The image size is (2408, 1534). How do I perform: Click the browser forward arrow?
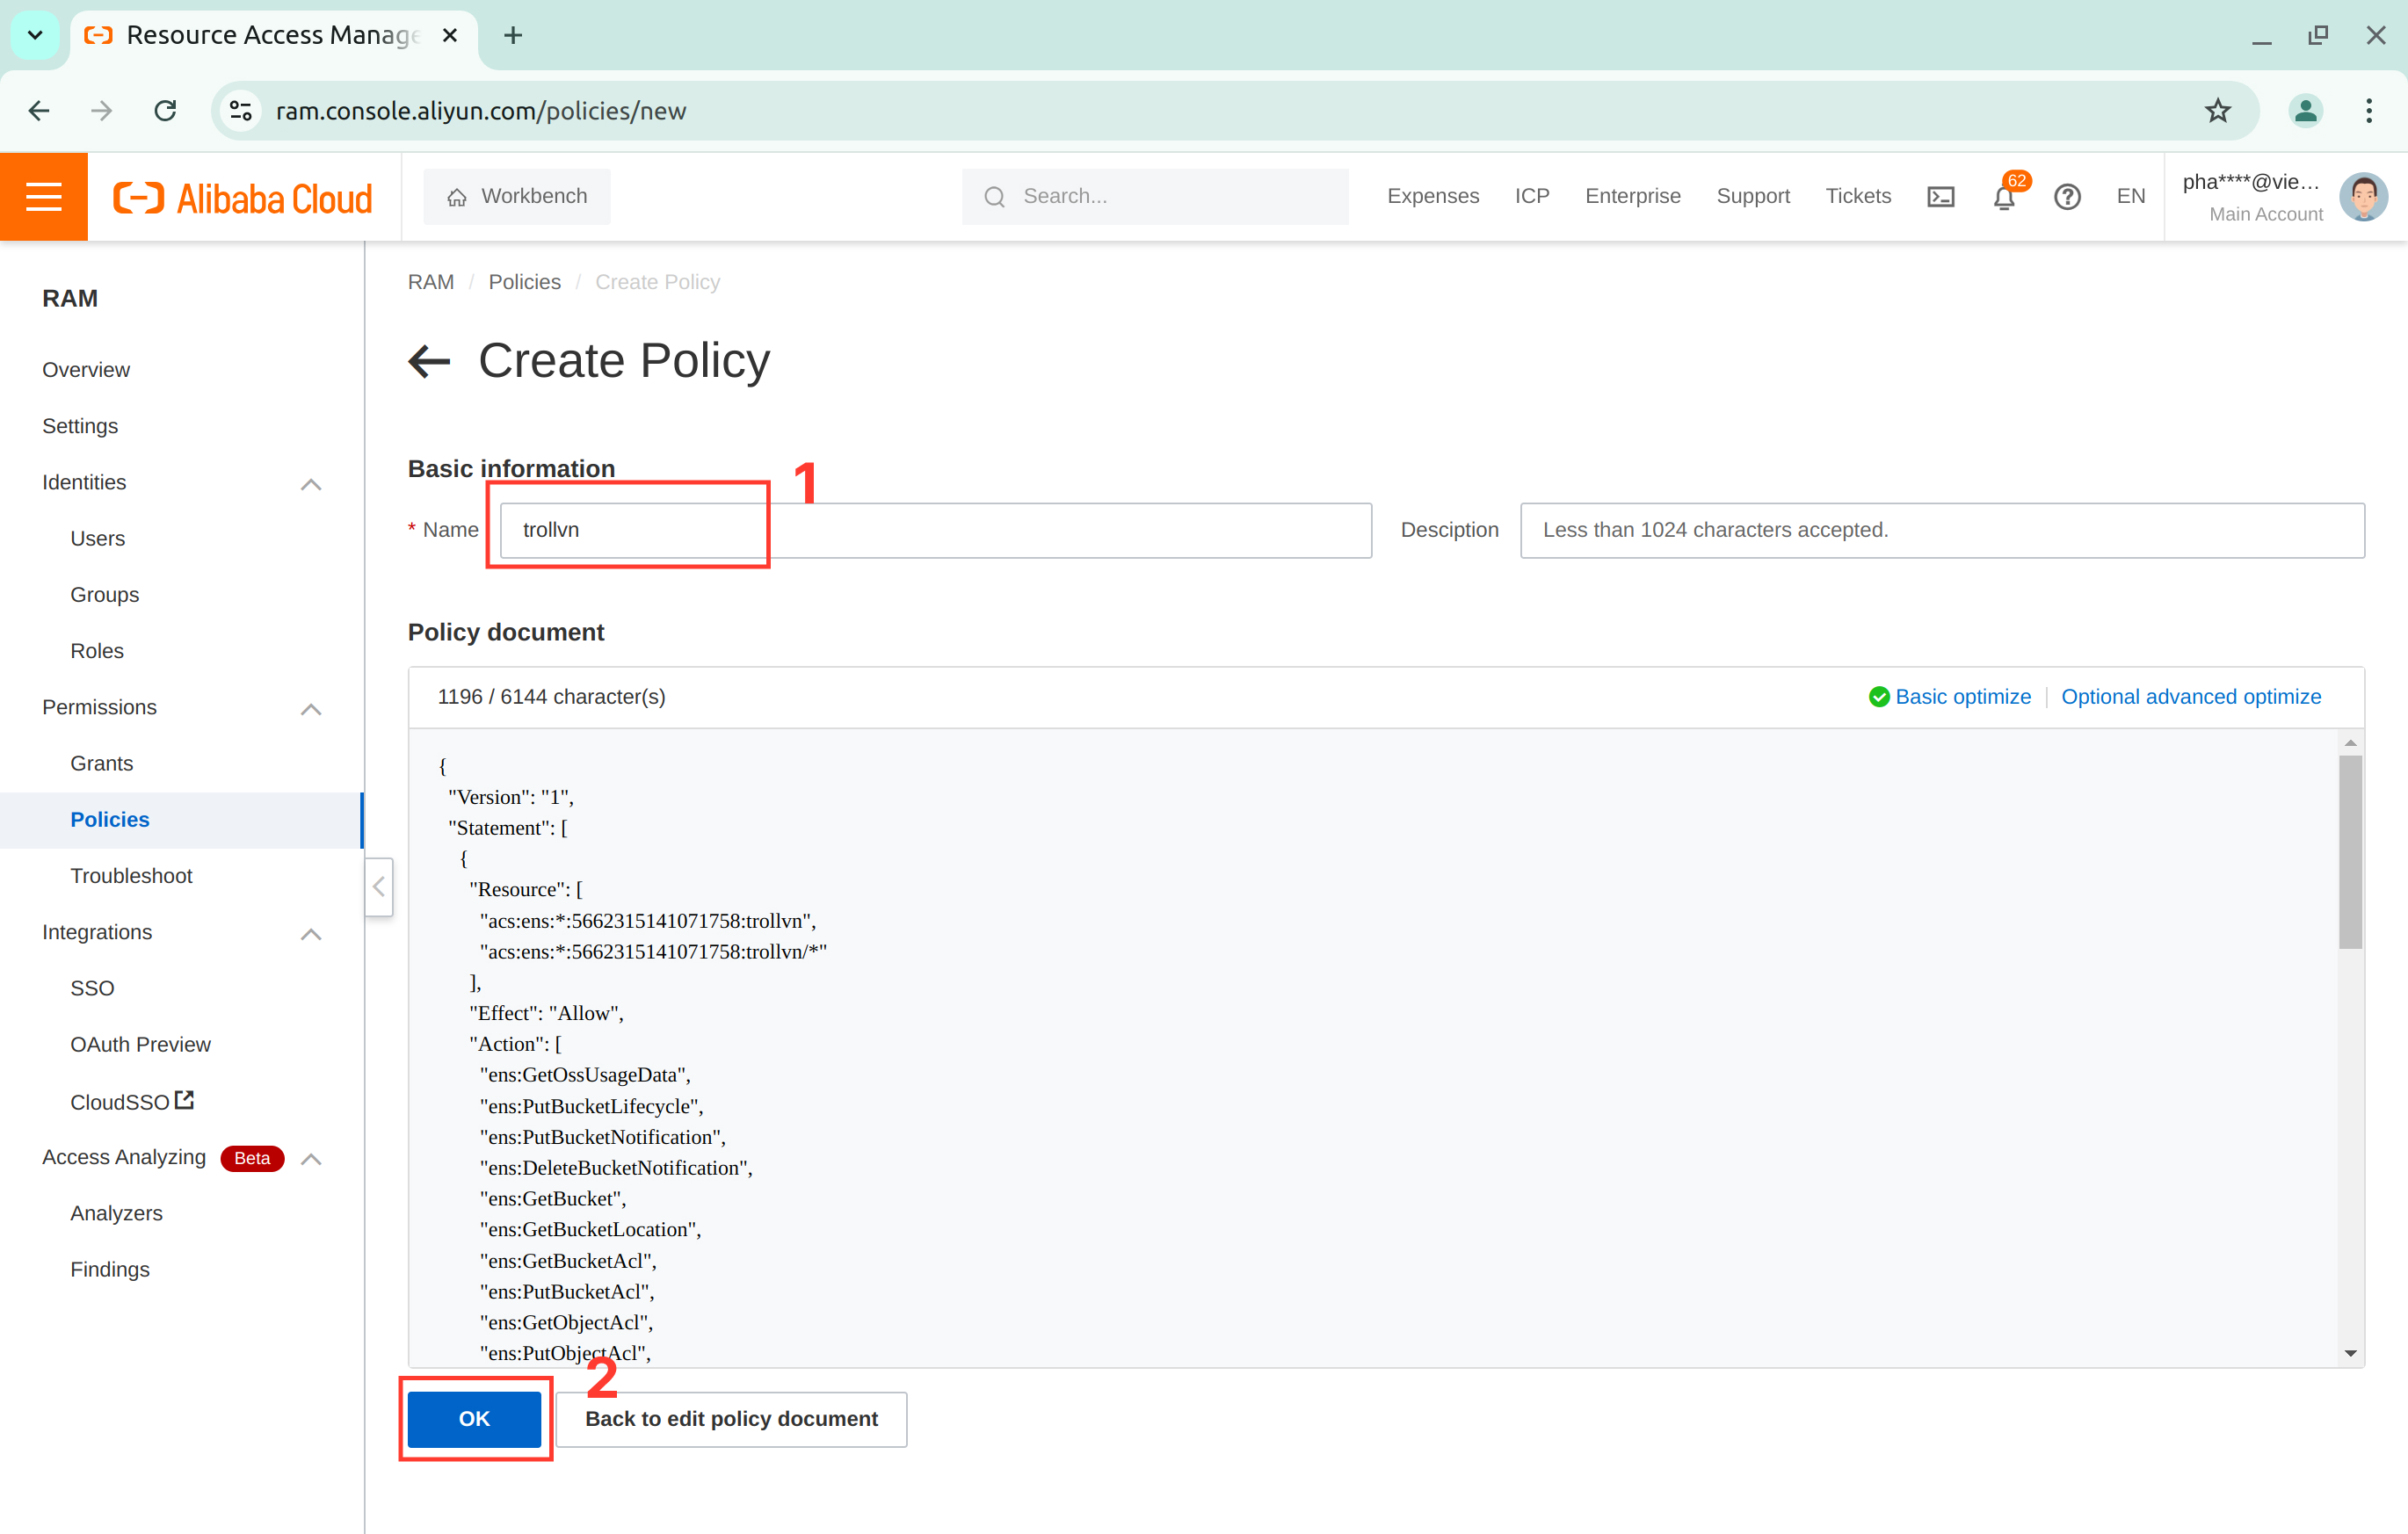(x=101, y=110)
